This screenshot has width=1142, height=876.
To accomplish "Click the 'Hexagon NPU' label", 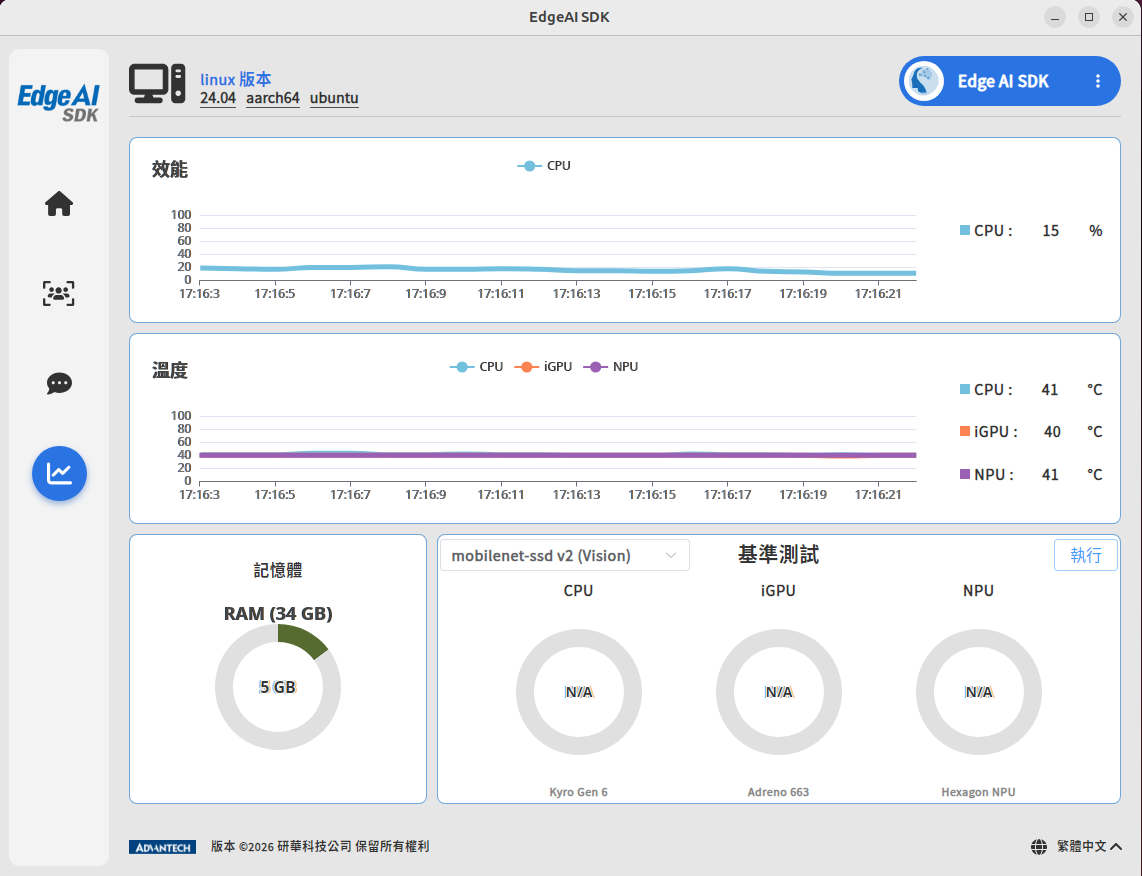I will click(978, 792).
